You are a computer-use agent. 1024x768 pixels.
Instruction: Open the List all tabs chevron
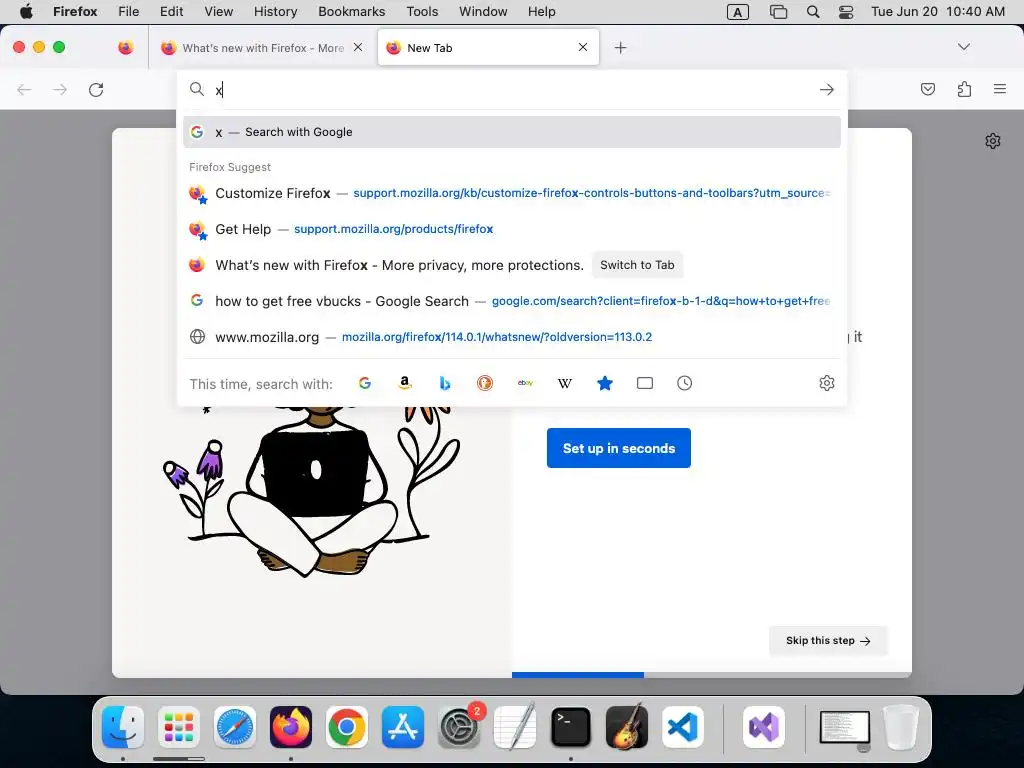click(x=964, y=47)
